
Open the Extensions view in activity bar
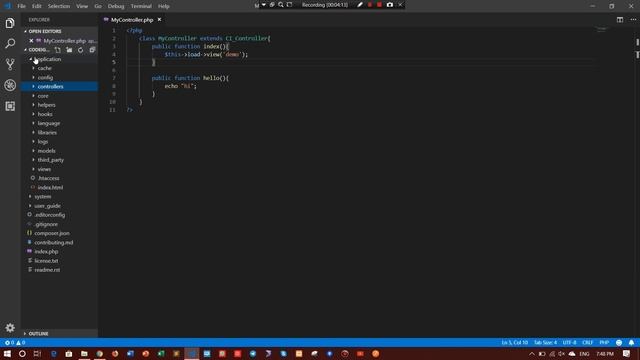click(10, 106)
